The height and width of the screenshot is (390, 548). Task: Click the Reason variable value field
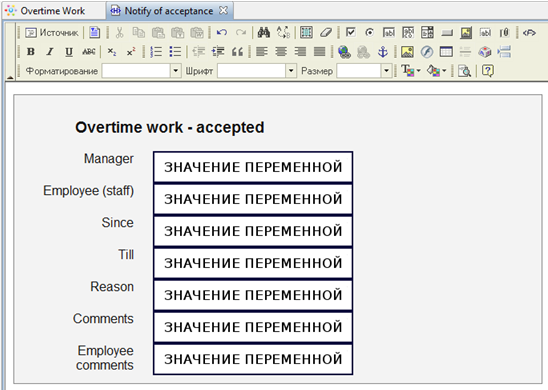253,295
